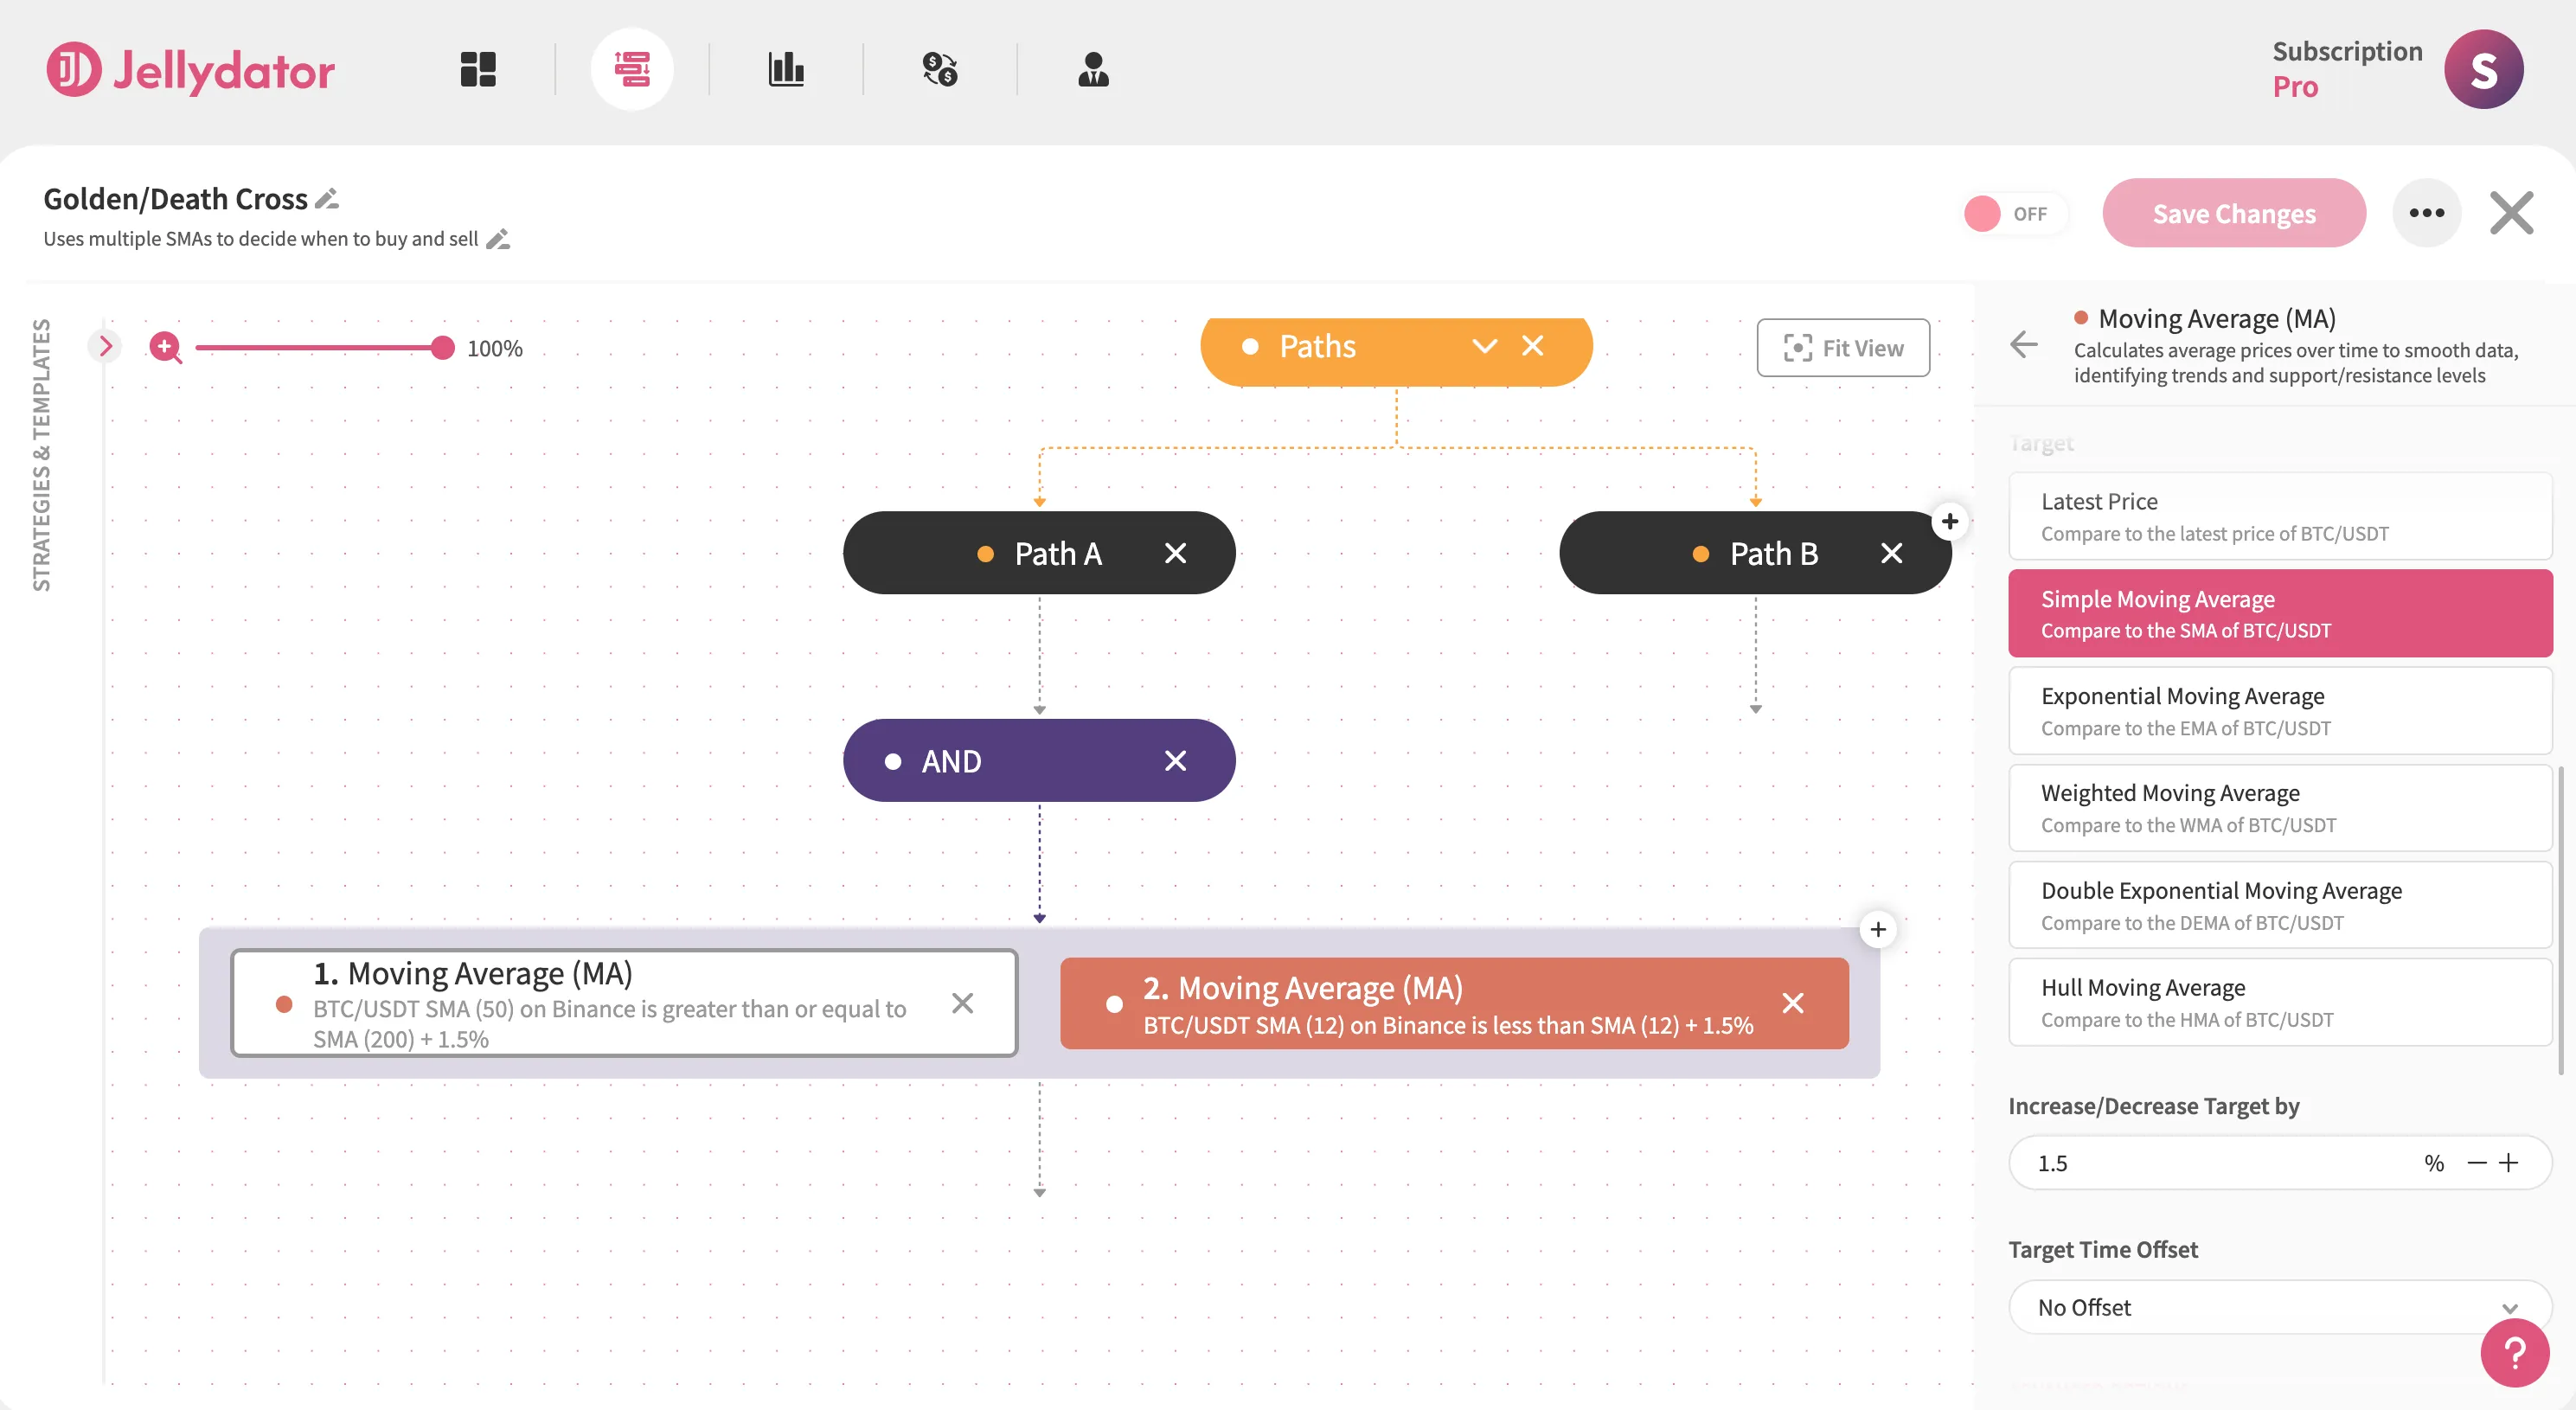Viewport: 2576px width, 1410px height.
Task: Add a condition to the AND group
Action: tap(1877, 930)
